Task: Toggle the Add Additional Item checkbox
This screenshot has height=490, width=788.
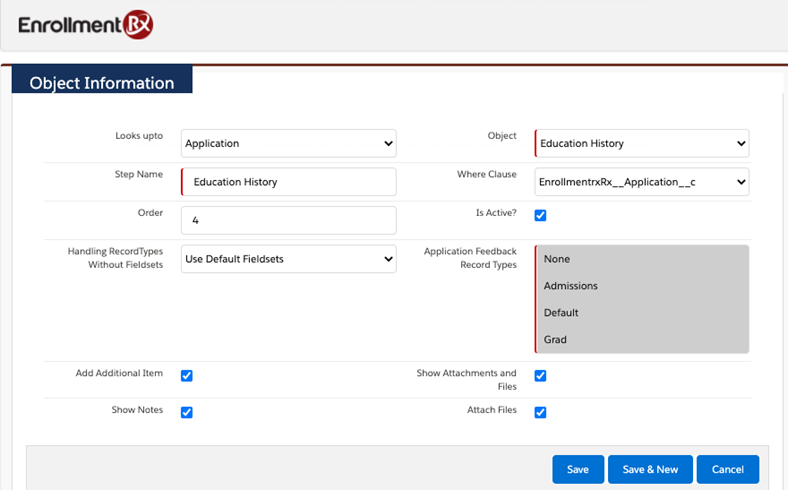Action: pos(187,376)
